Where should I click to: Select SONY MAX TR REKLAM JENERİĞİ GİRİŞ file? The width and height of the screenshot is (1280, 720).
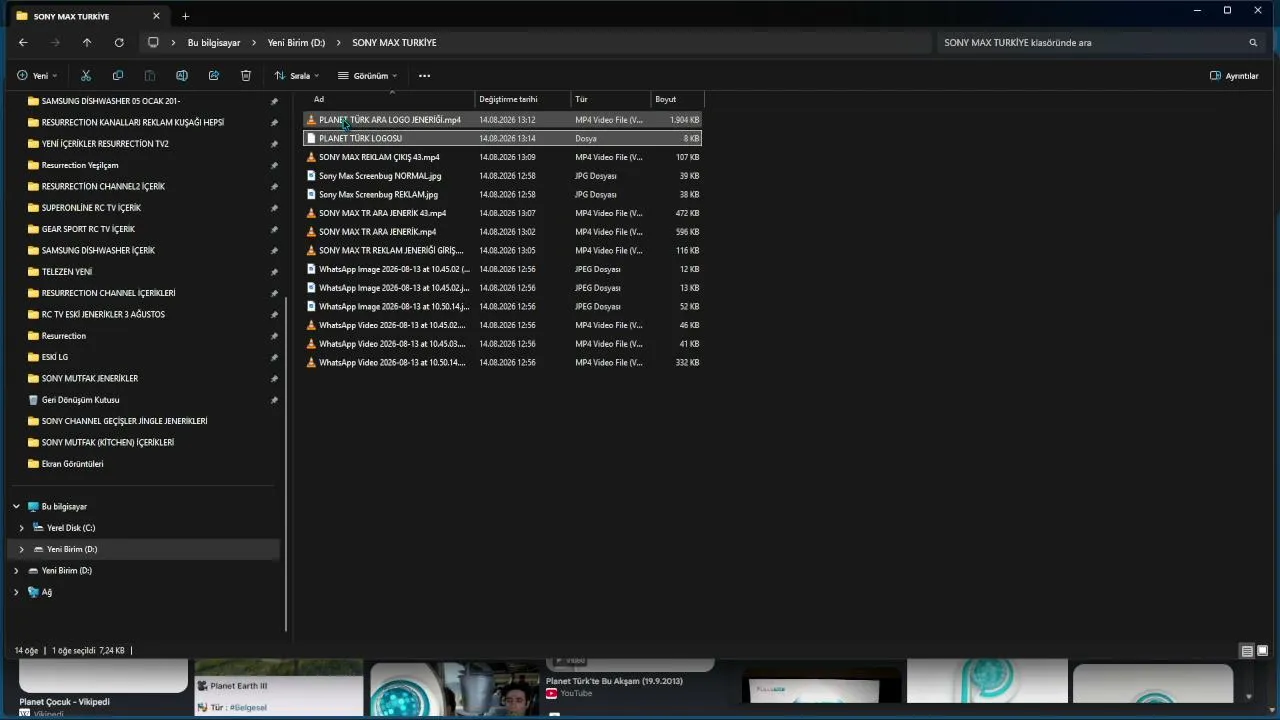(x=503, y=251)
